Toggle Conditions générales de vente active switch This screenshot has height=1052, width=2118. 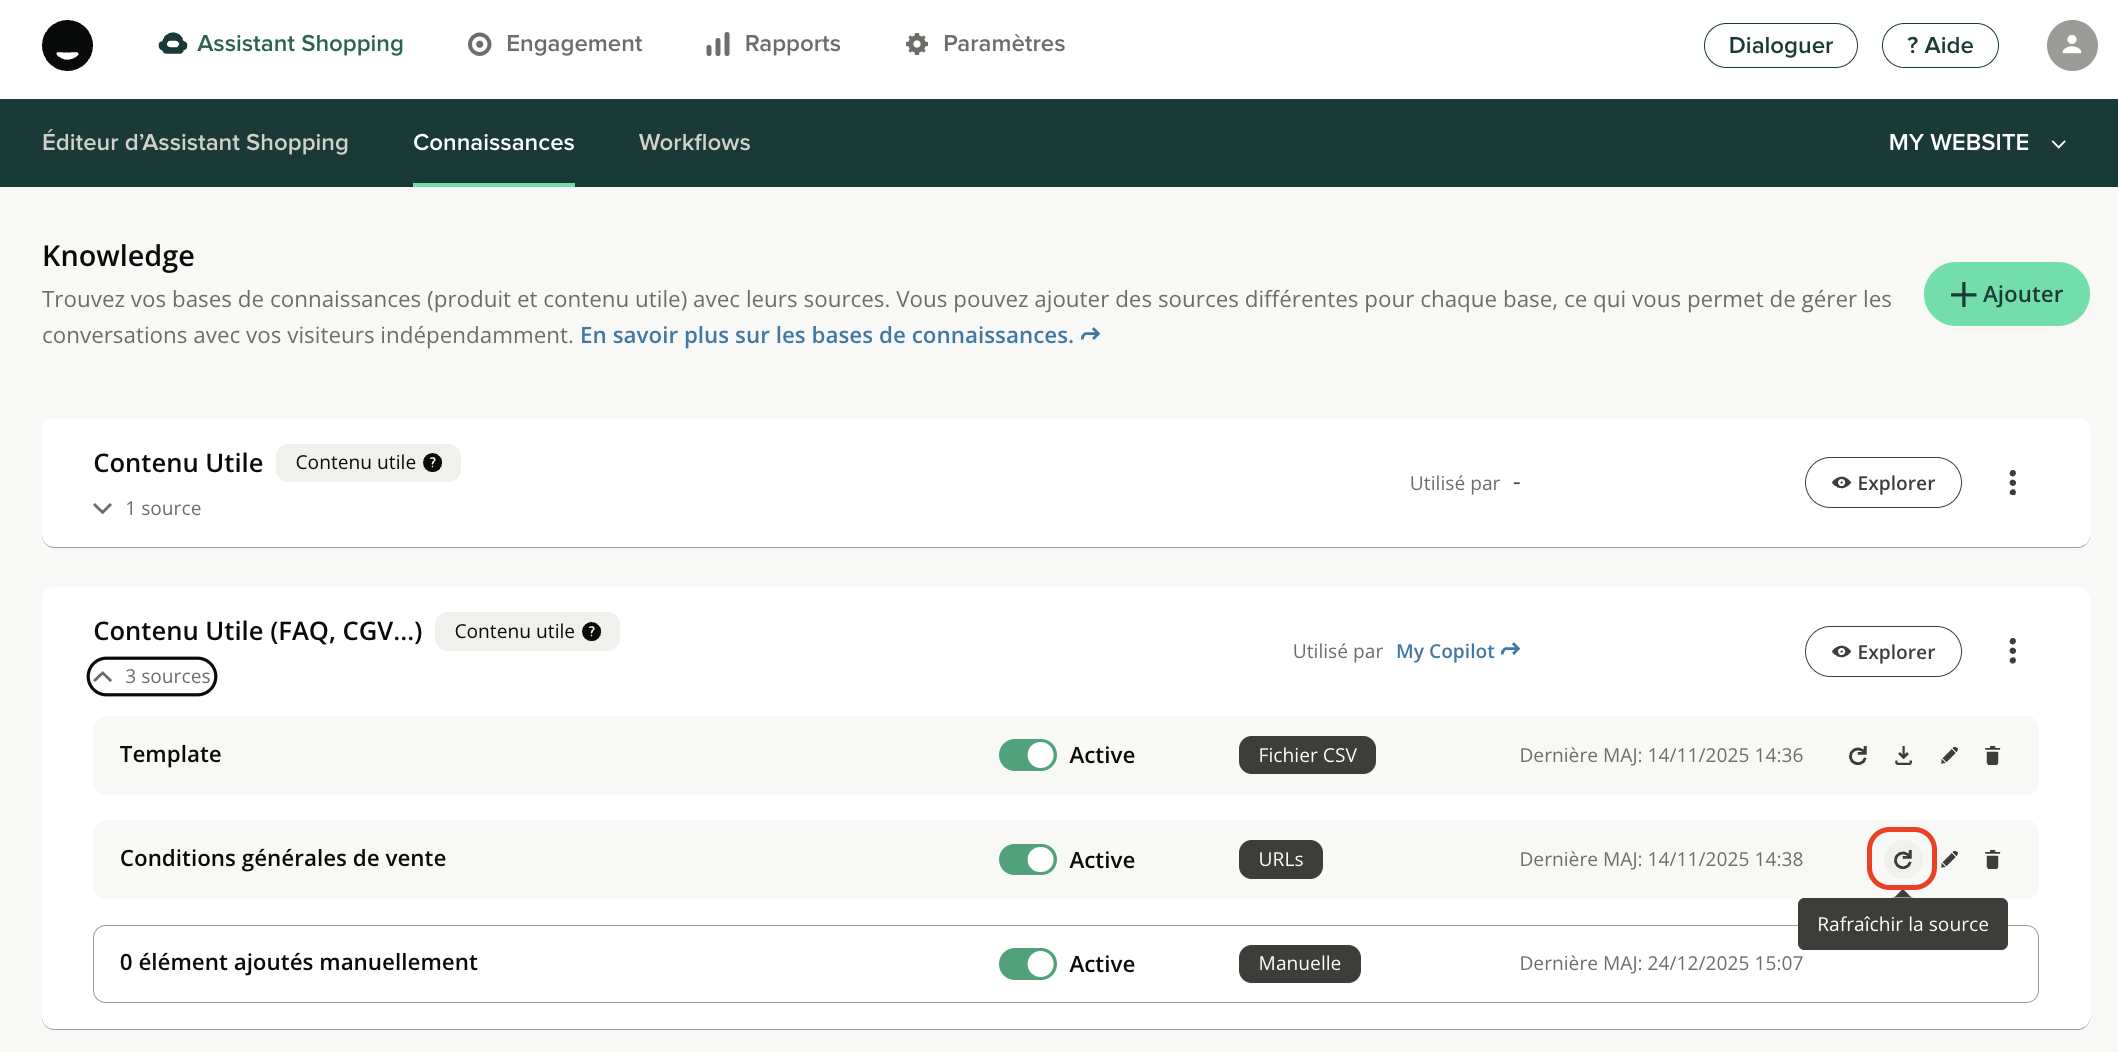coord(1027,859)
